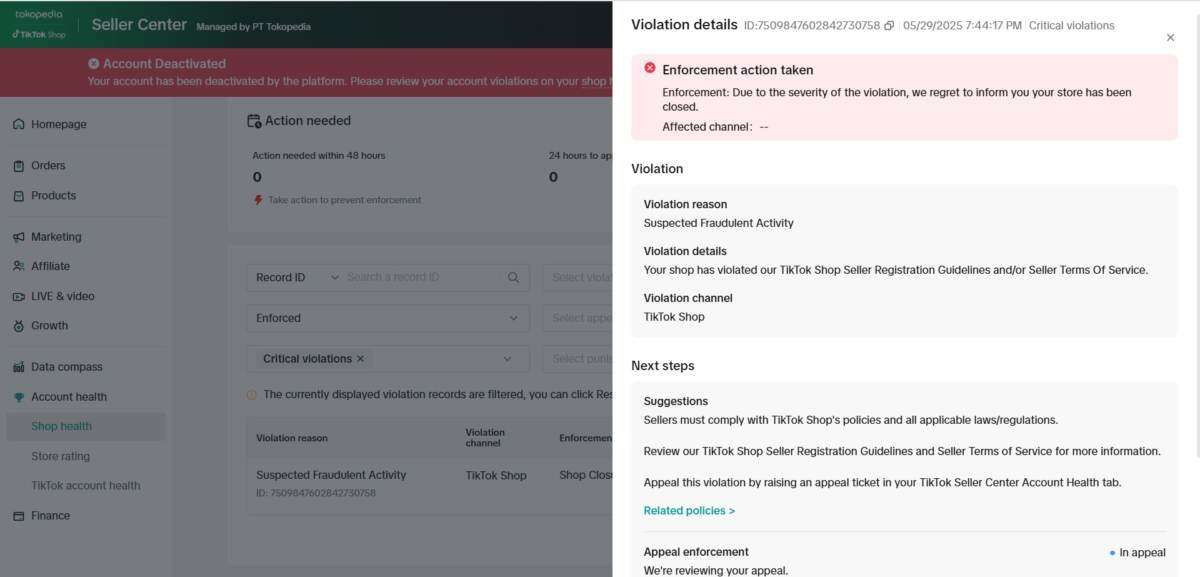
Task: Open the Select punishment dropdown
Action: [x=578, y=359]
